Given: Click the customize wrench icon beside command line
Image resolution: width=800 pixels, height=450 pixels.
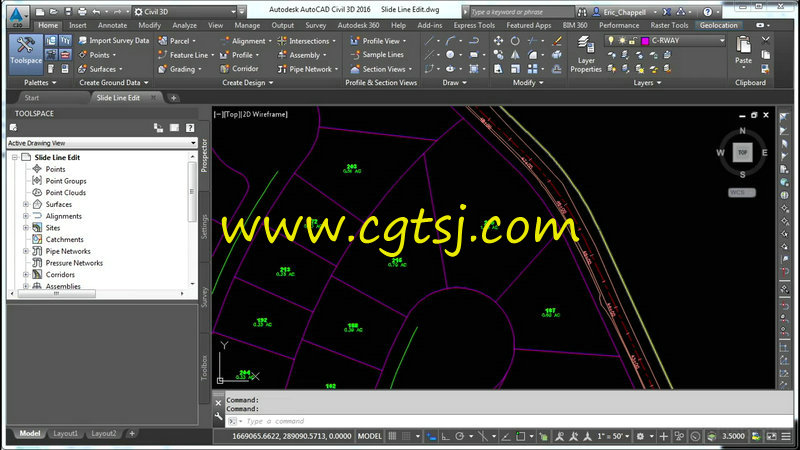Looking at the screenshot, I should pos(218,417).
